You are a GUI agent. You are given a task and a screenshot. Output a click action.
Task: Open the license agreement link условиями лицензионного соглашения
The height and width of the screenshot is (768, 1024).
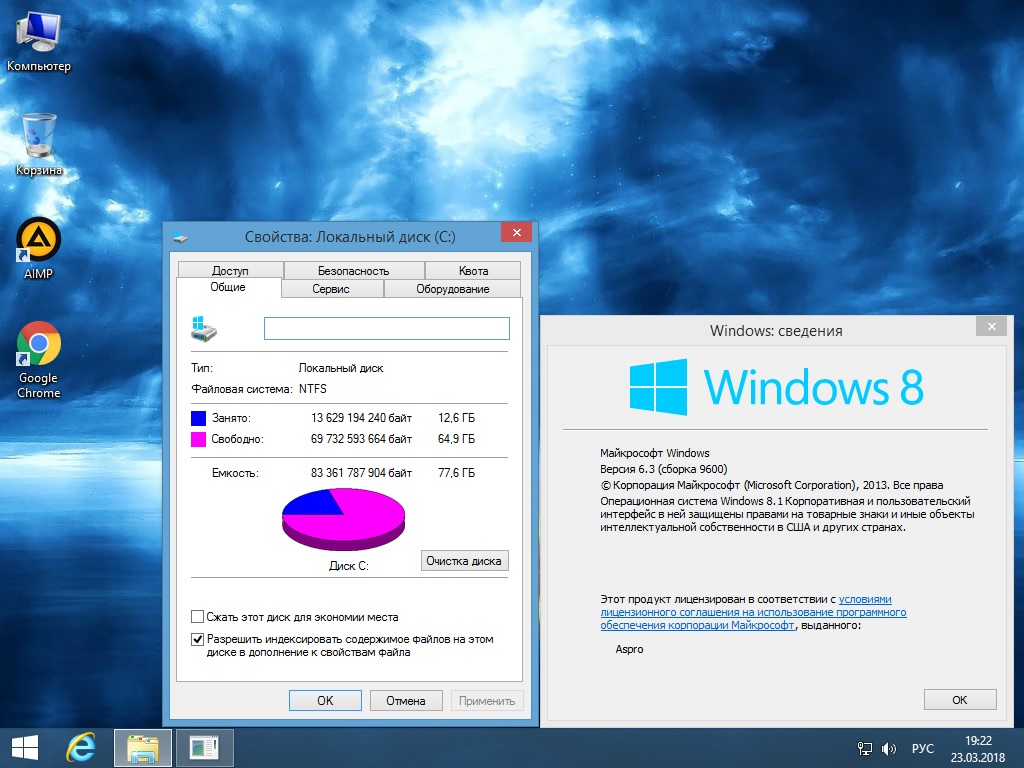pyautogui.click(x=754, y=612)
